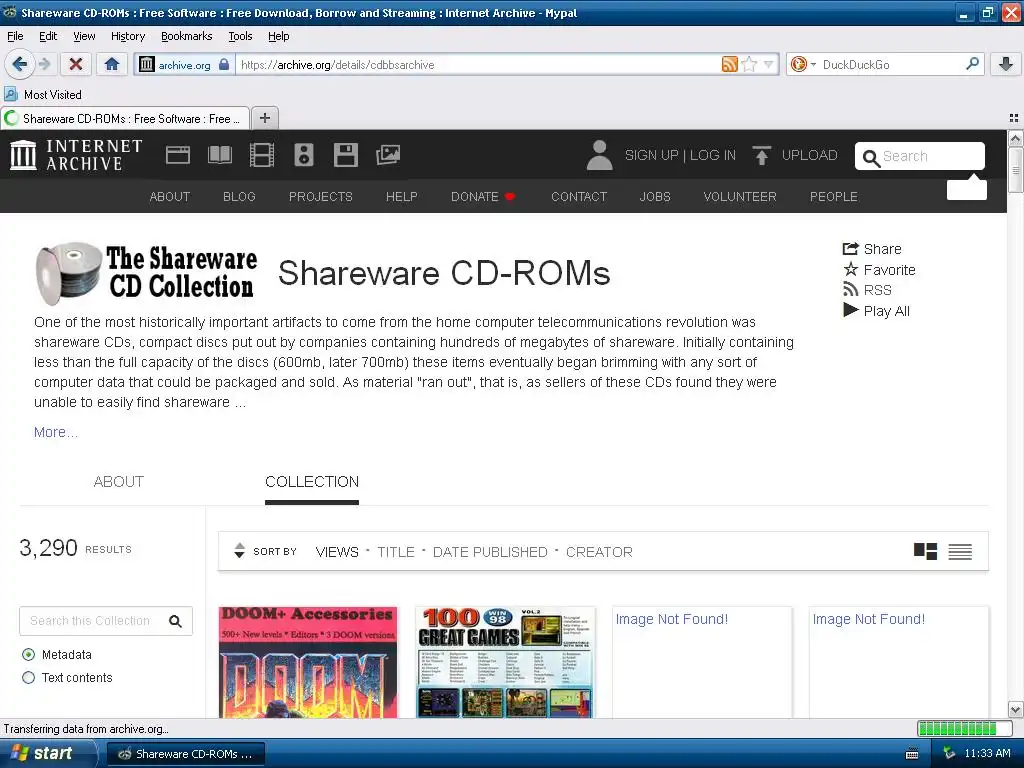Viewport: 1024px width, 768px height.
Task: Click RSS link under Favorite
Action: pyautogui.click(x=867, y=290)
